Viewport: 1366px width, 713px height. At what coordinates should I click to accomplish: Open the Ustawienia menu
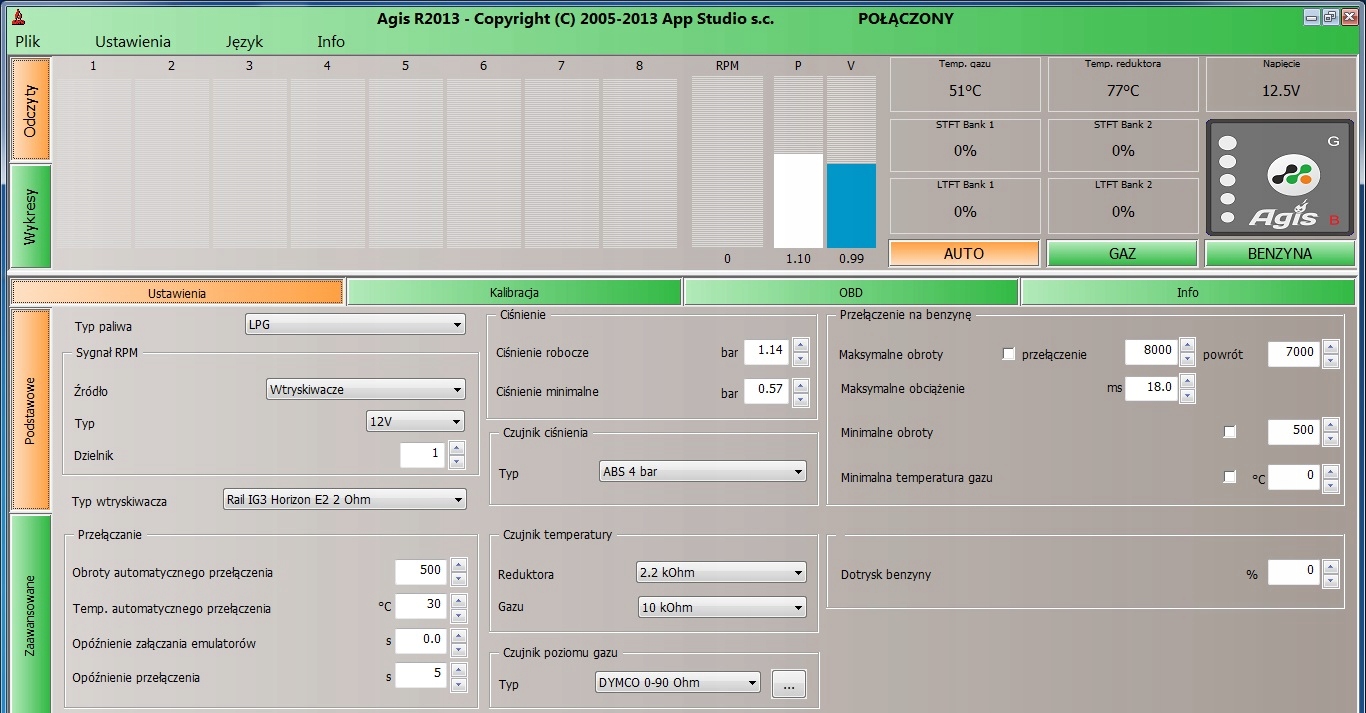click(133, 42)
